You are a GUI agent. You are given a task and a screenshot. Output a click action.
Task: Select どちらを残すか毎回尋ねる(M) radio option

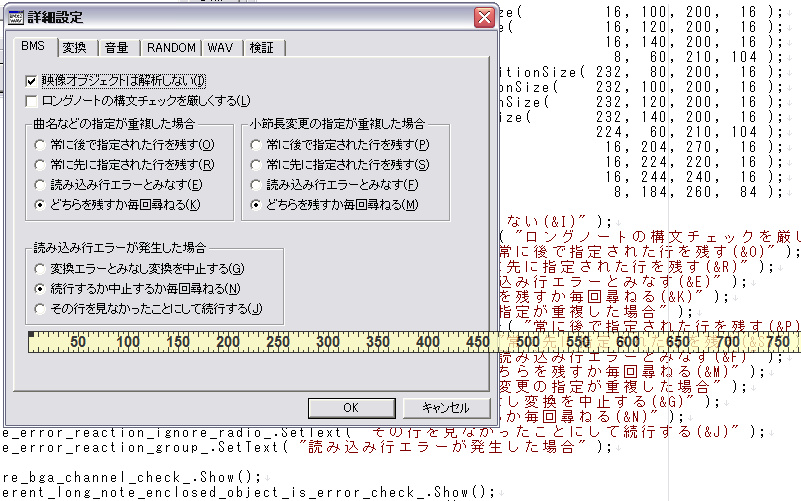259,205
